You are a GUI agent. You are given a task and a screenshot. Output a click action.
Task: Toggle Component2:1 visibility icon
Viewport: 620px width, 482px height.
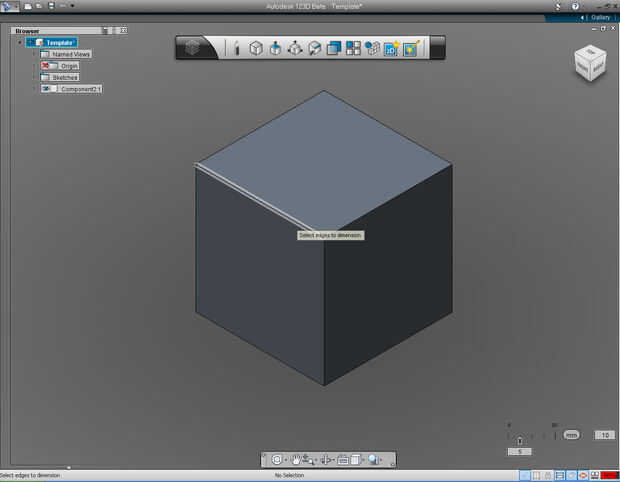45,89
